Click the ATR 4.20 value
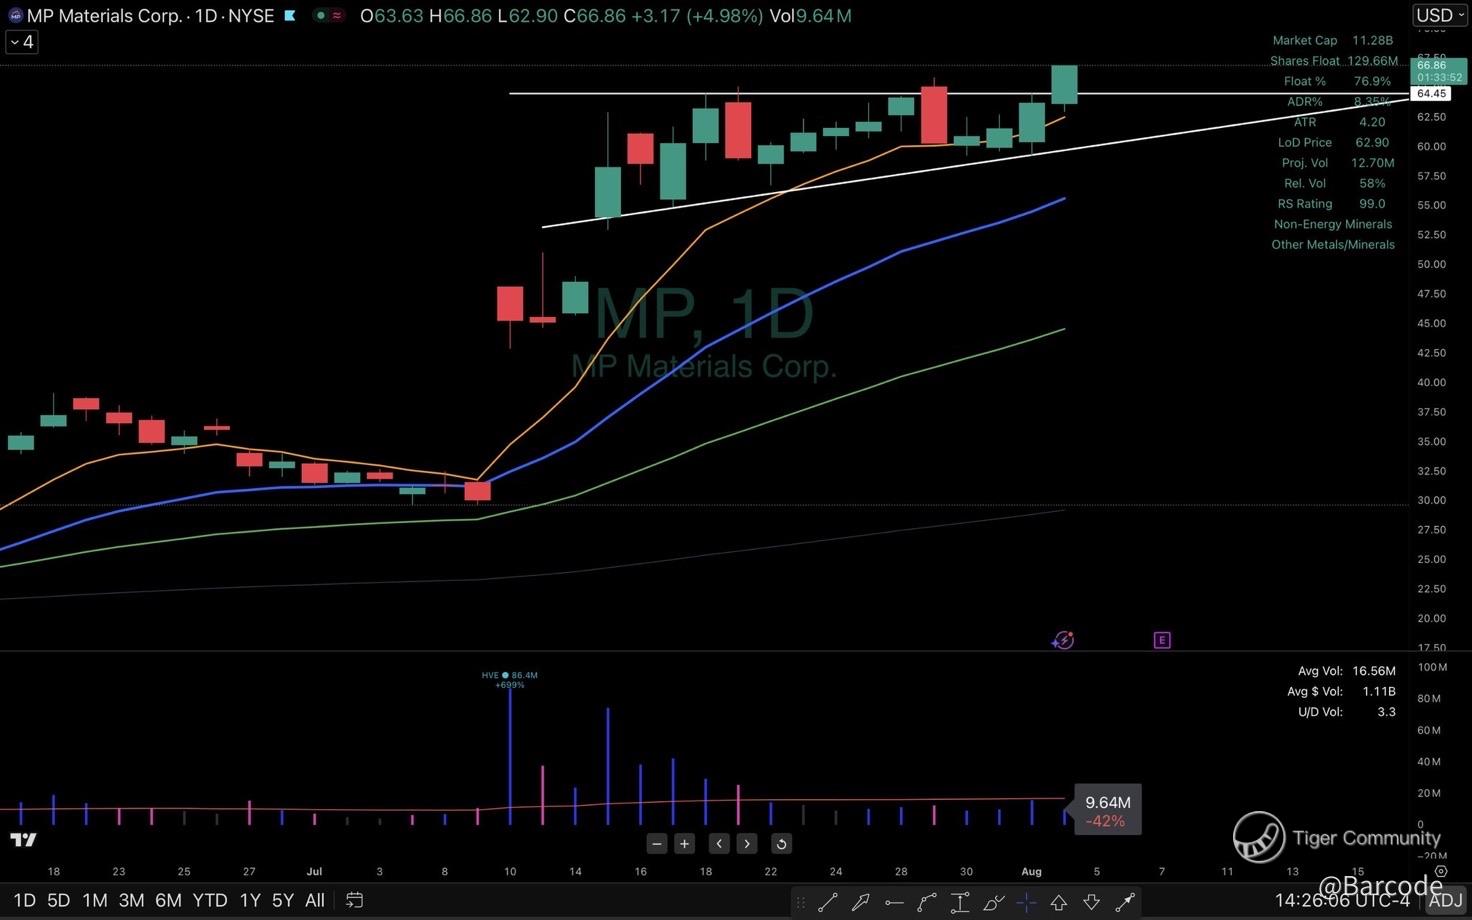 coord(1372,122)
